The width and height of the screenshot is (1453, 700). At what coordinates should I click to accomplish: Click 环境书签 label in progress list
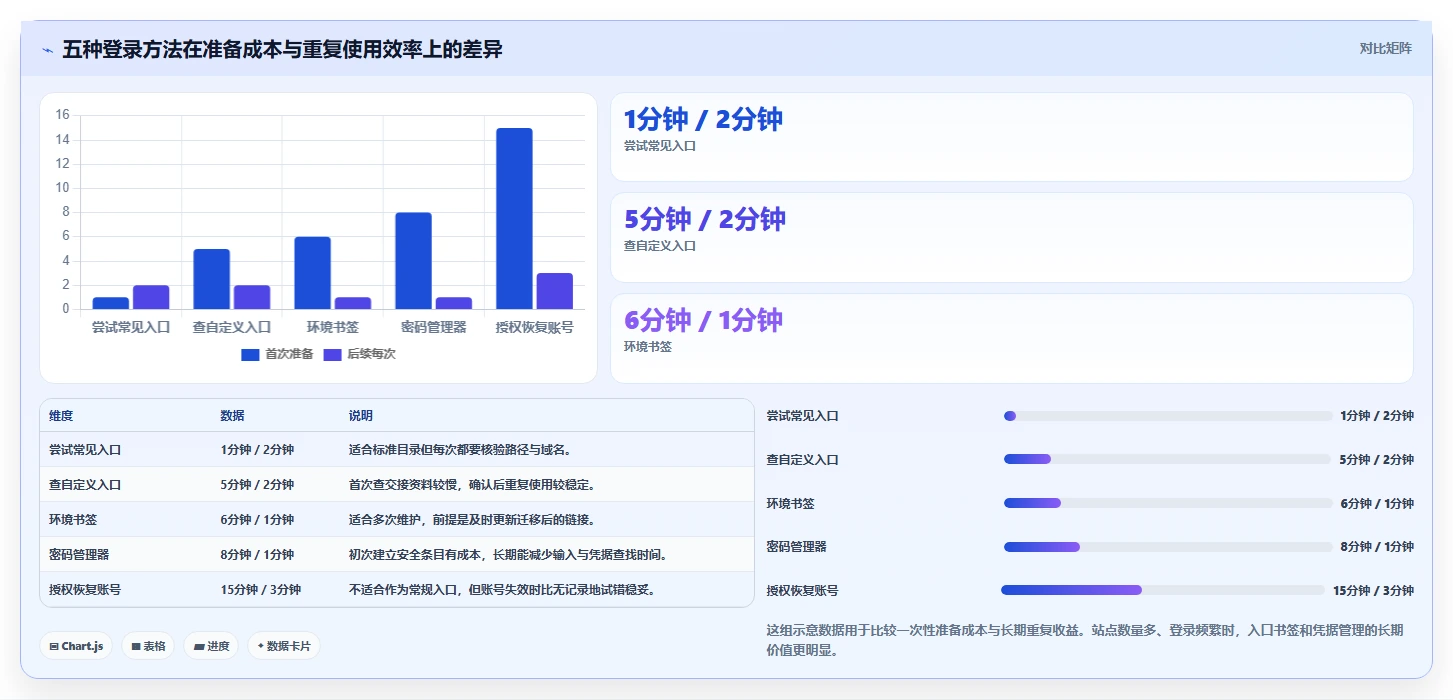[x=791, y=503]
